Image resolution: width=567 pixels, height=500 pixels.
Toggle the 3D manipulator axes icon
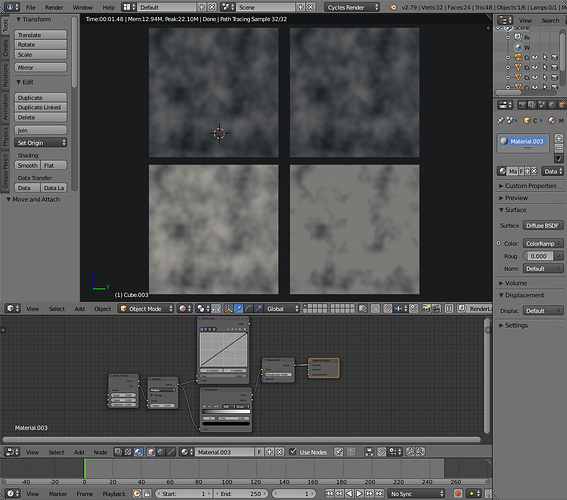229,308
